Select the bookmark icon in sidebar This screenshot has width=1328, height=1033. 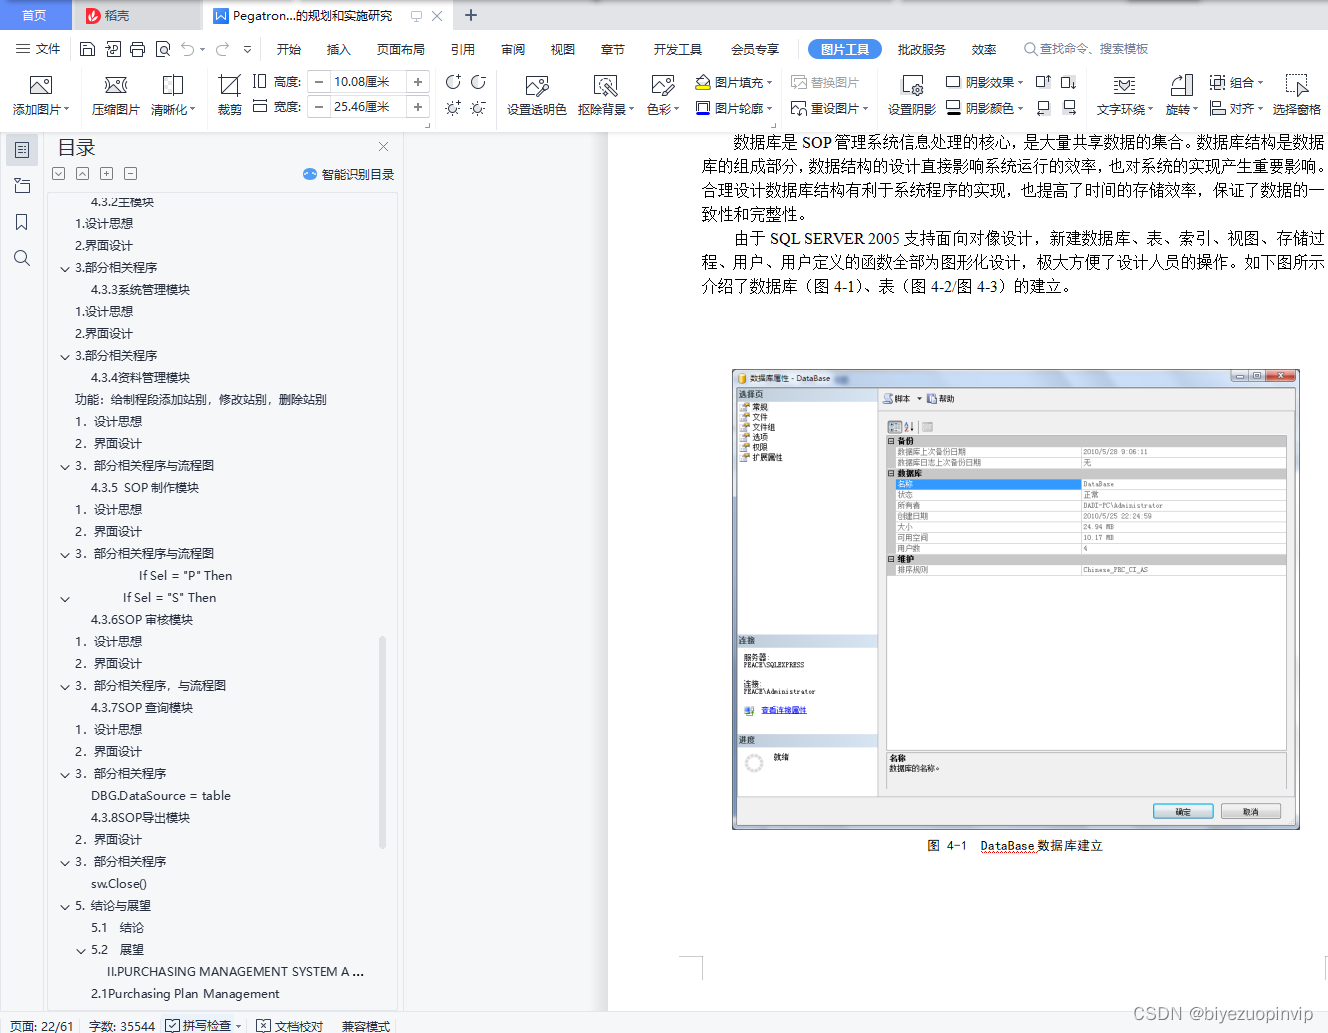(22, 222)
